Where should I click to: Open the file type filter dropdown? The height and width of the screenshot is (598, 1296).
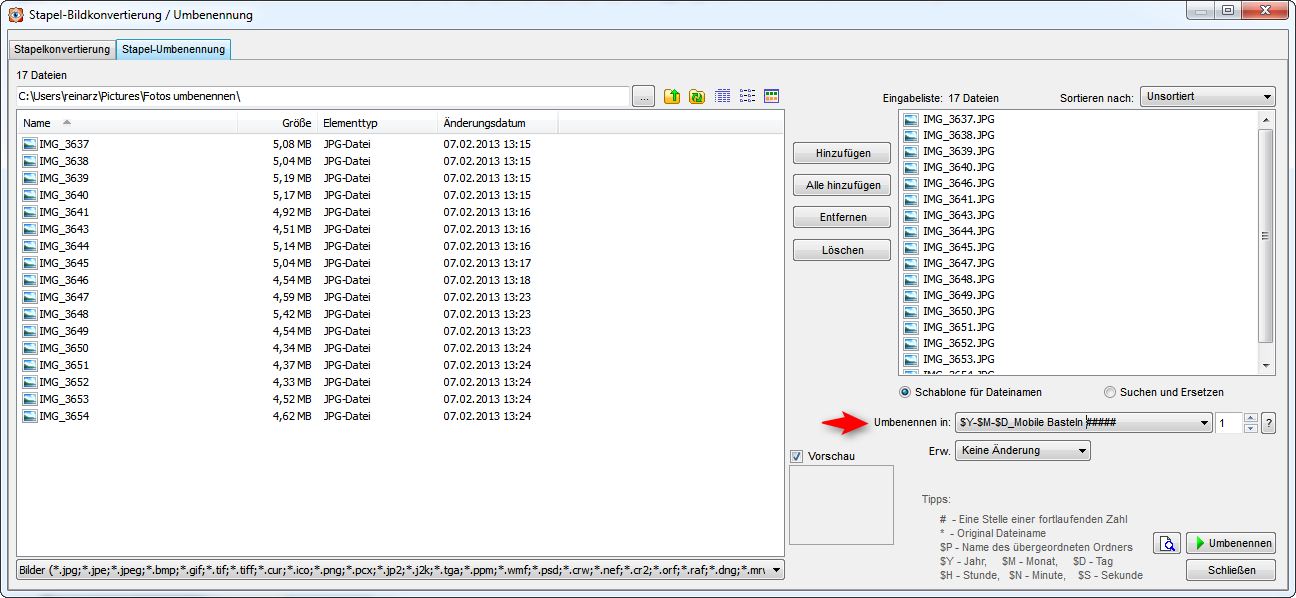(400, 570)
